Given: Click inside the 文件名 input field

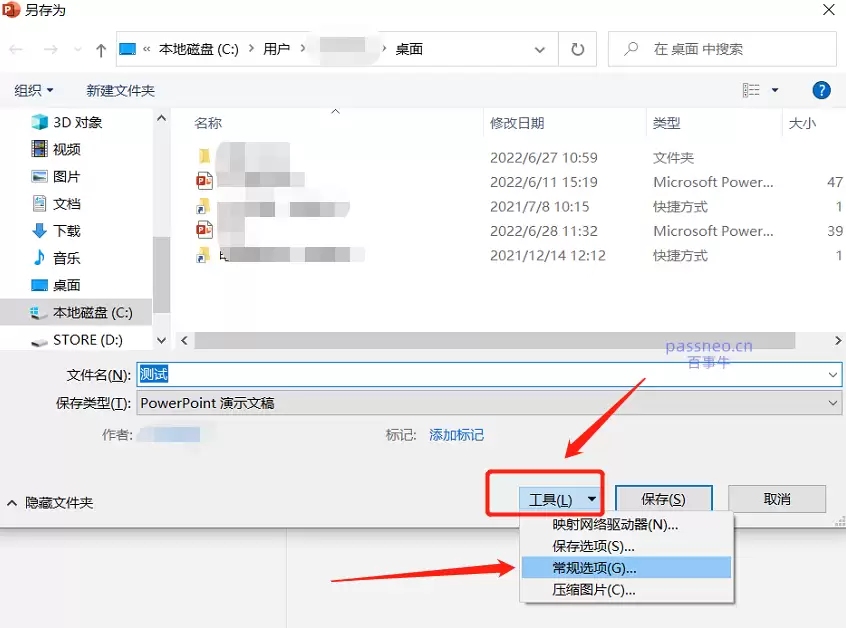Looking at the screenshot, I should pyautogui.click(x=300, y=373).
